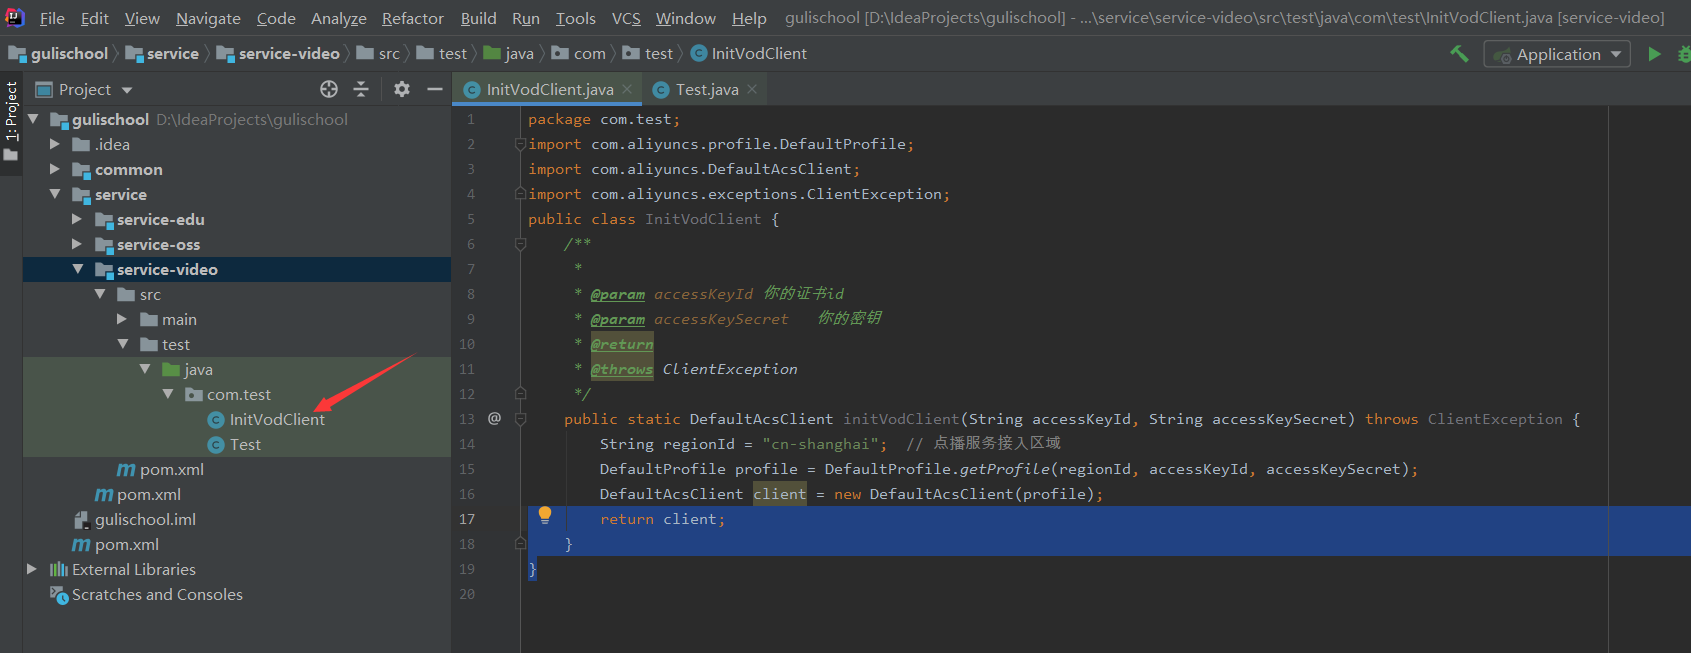Viewport: 1691px width, 653px height.
Task: Open the Project panel settings gear
Action: (402, 89)
